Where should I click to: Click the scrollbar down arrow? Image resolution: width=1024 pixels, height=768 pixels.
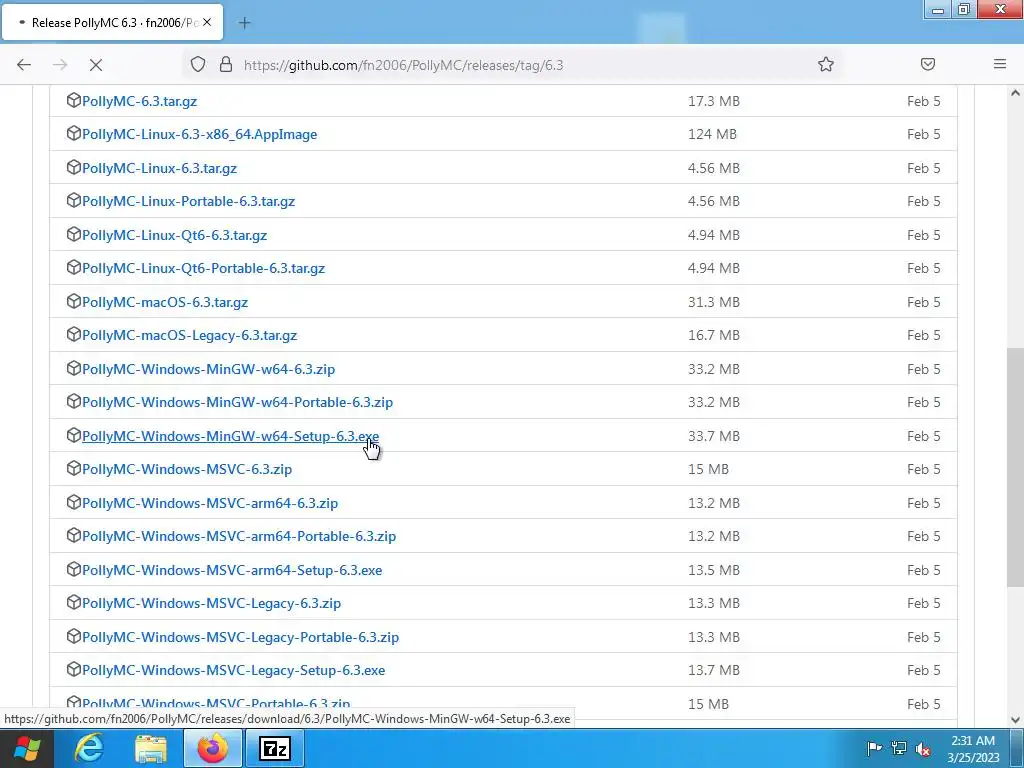[x=1015, y=720]
